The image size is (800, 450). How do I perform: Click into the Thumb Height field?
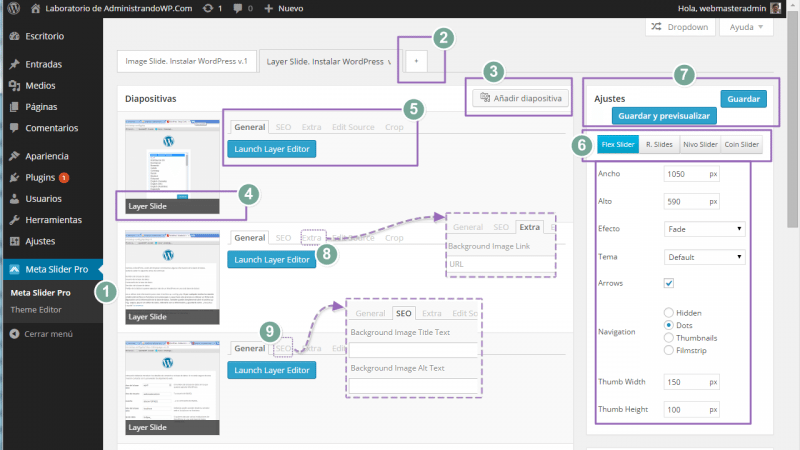pos(691,409)
